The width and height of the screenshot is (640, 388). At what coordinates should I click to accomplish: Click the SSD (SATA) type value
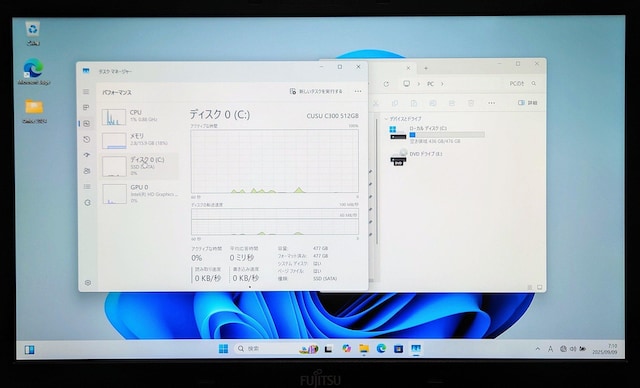[x=325, y=279]
